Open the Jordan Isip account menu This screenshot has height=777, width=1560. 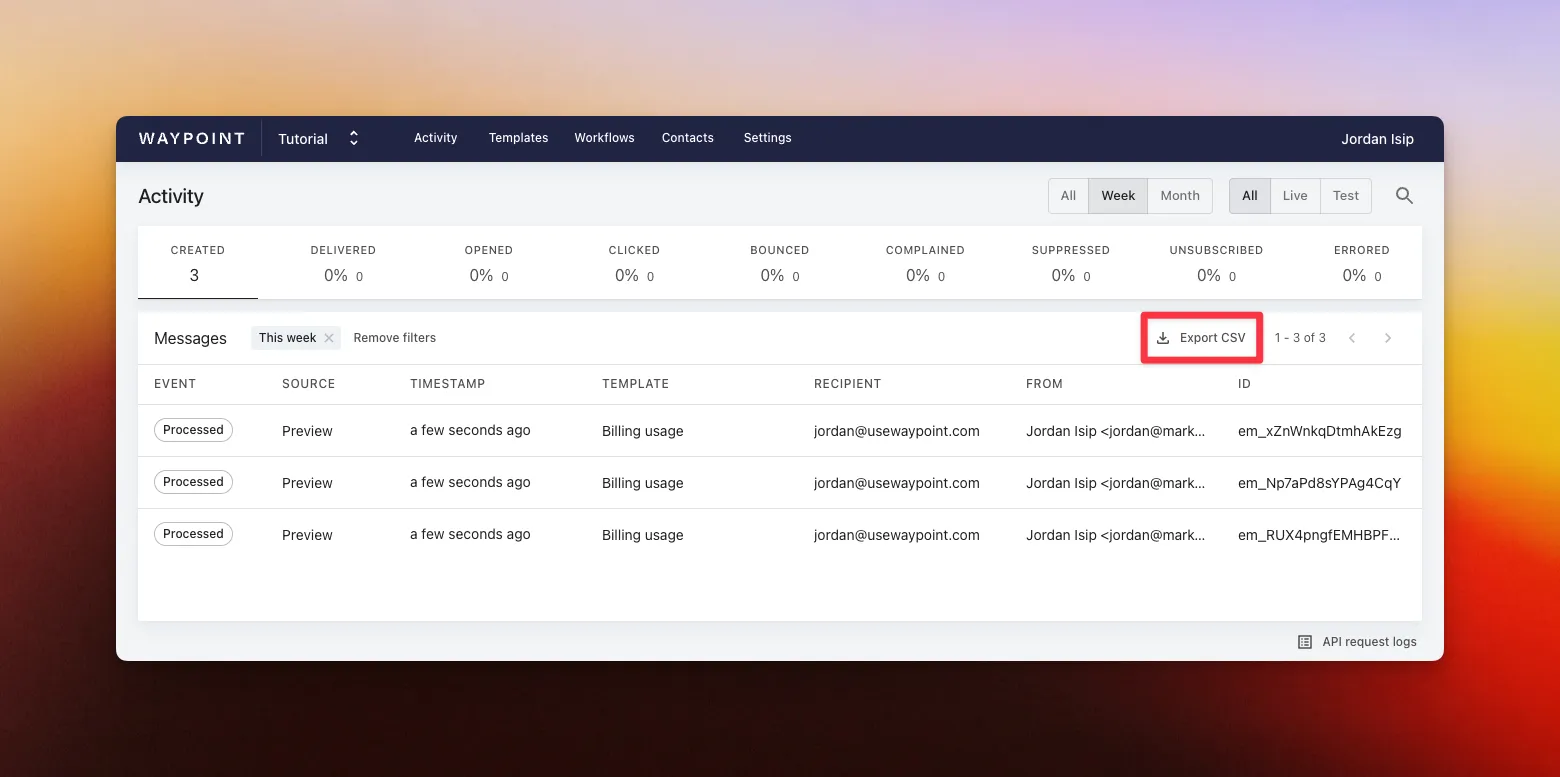point(1377,139)
